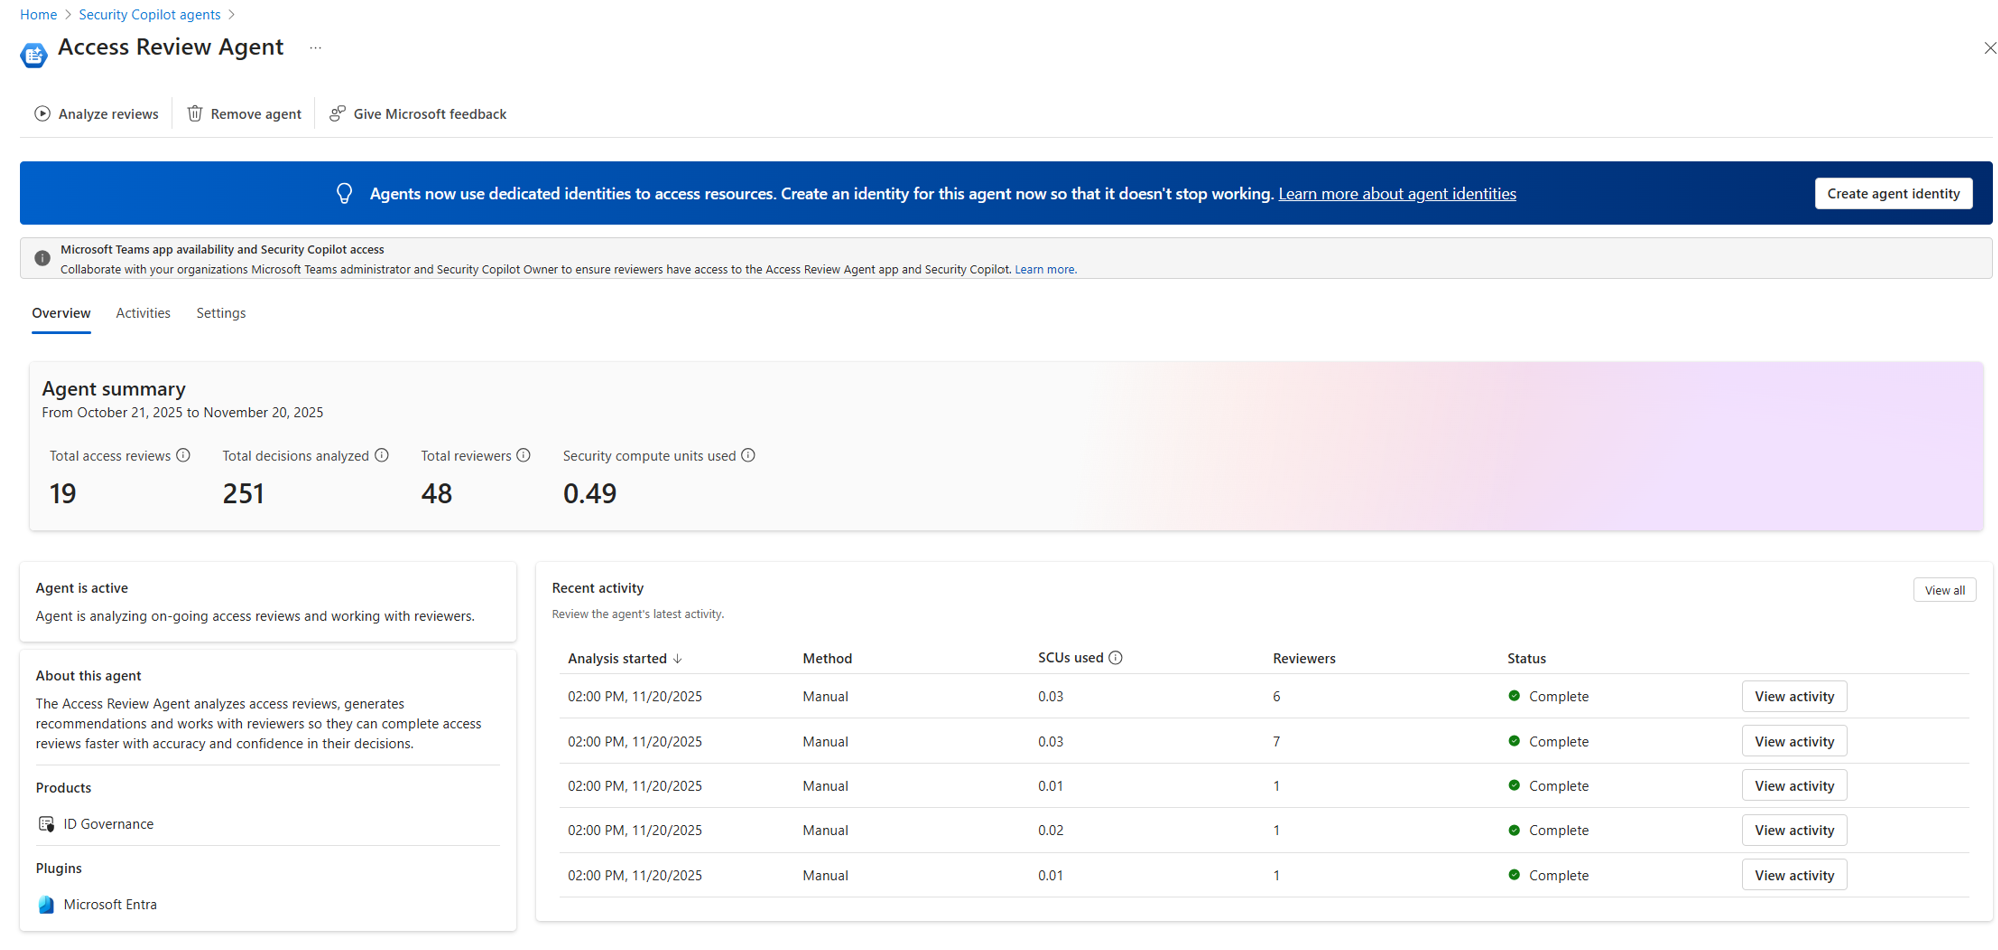Select the Analyze reviews play icon
The width and height of the screenshot is (1998, 950).
pos(42,113)
